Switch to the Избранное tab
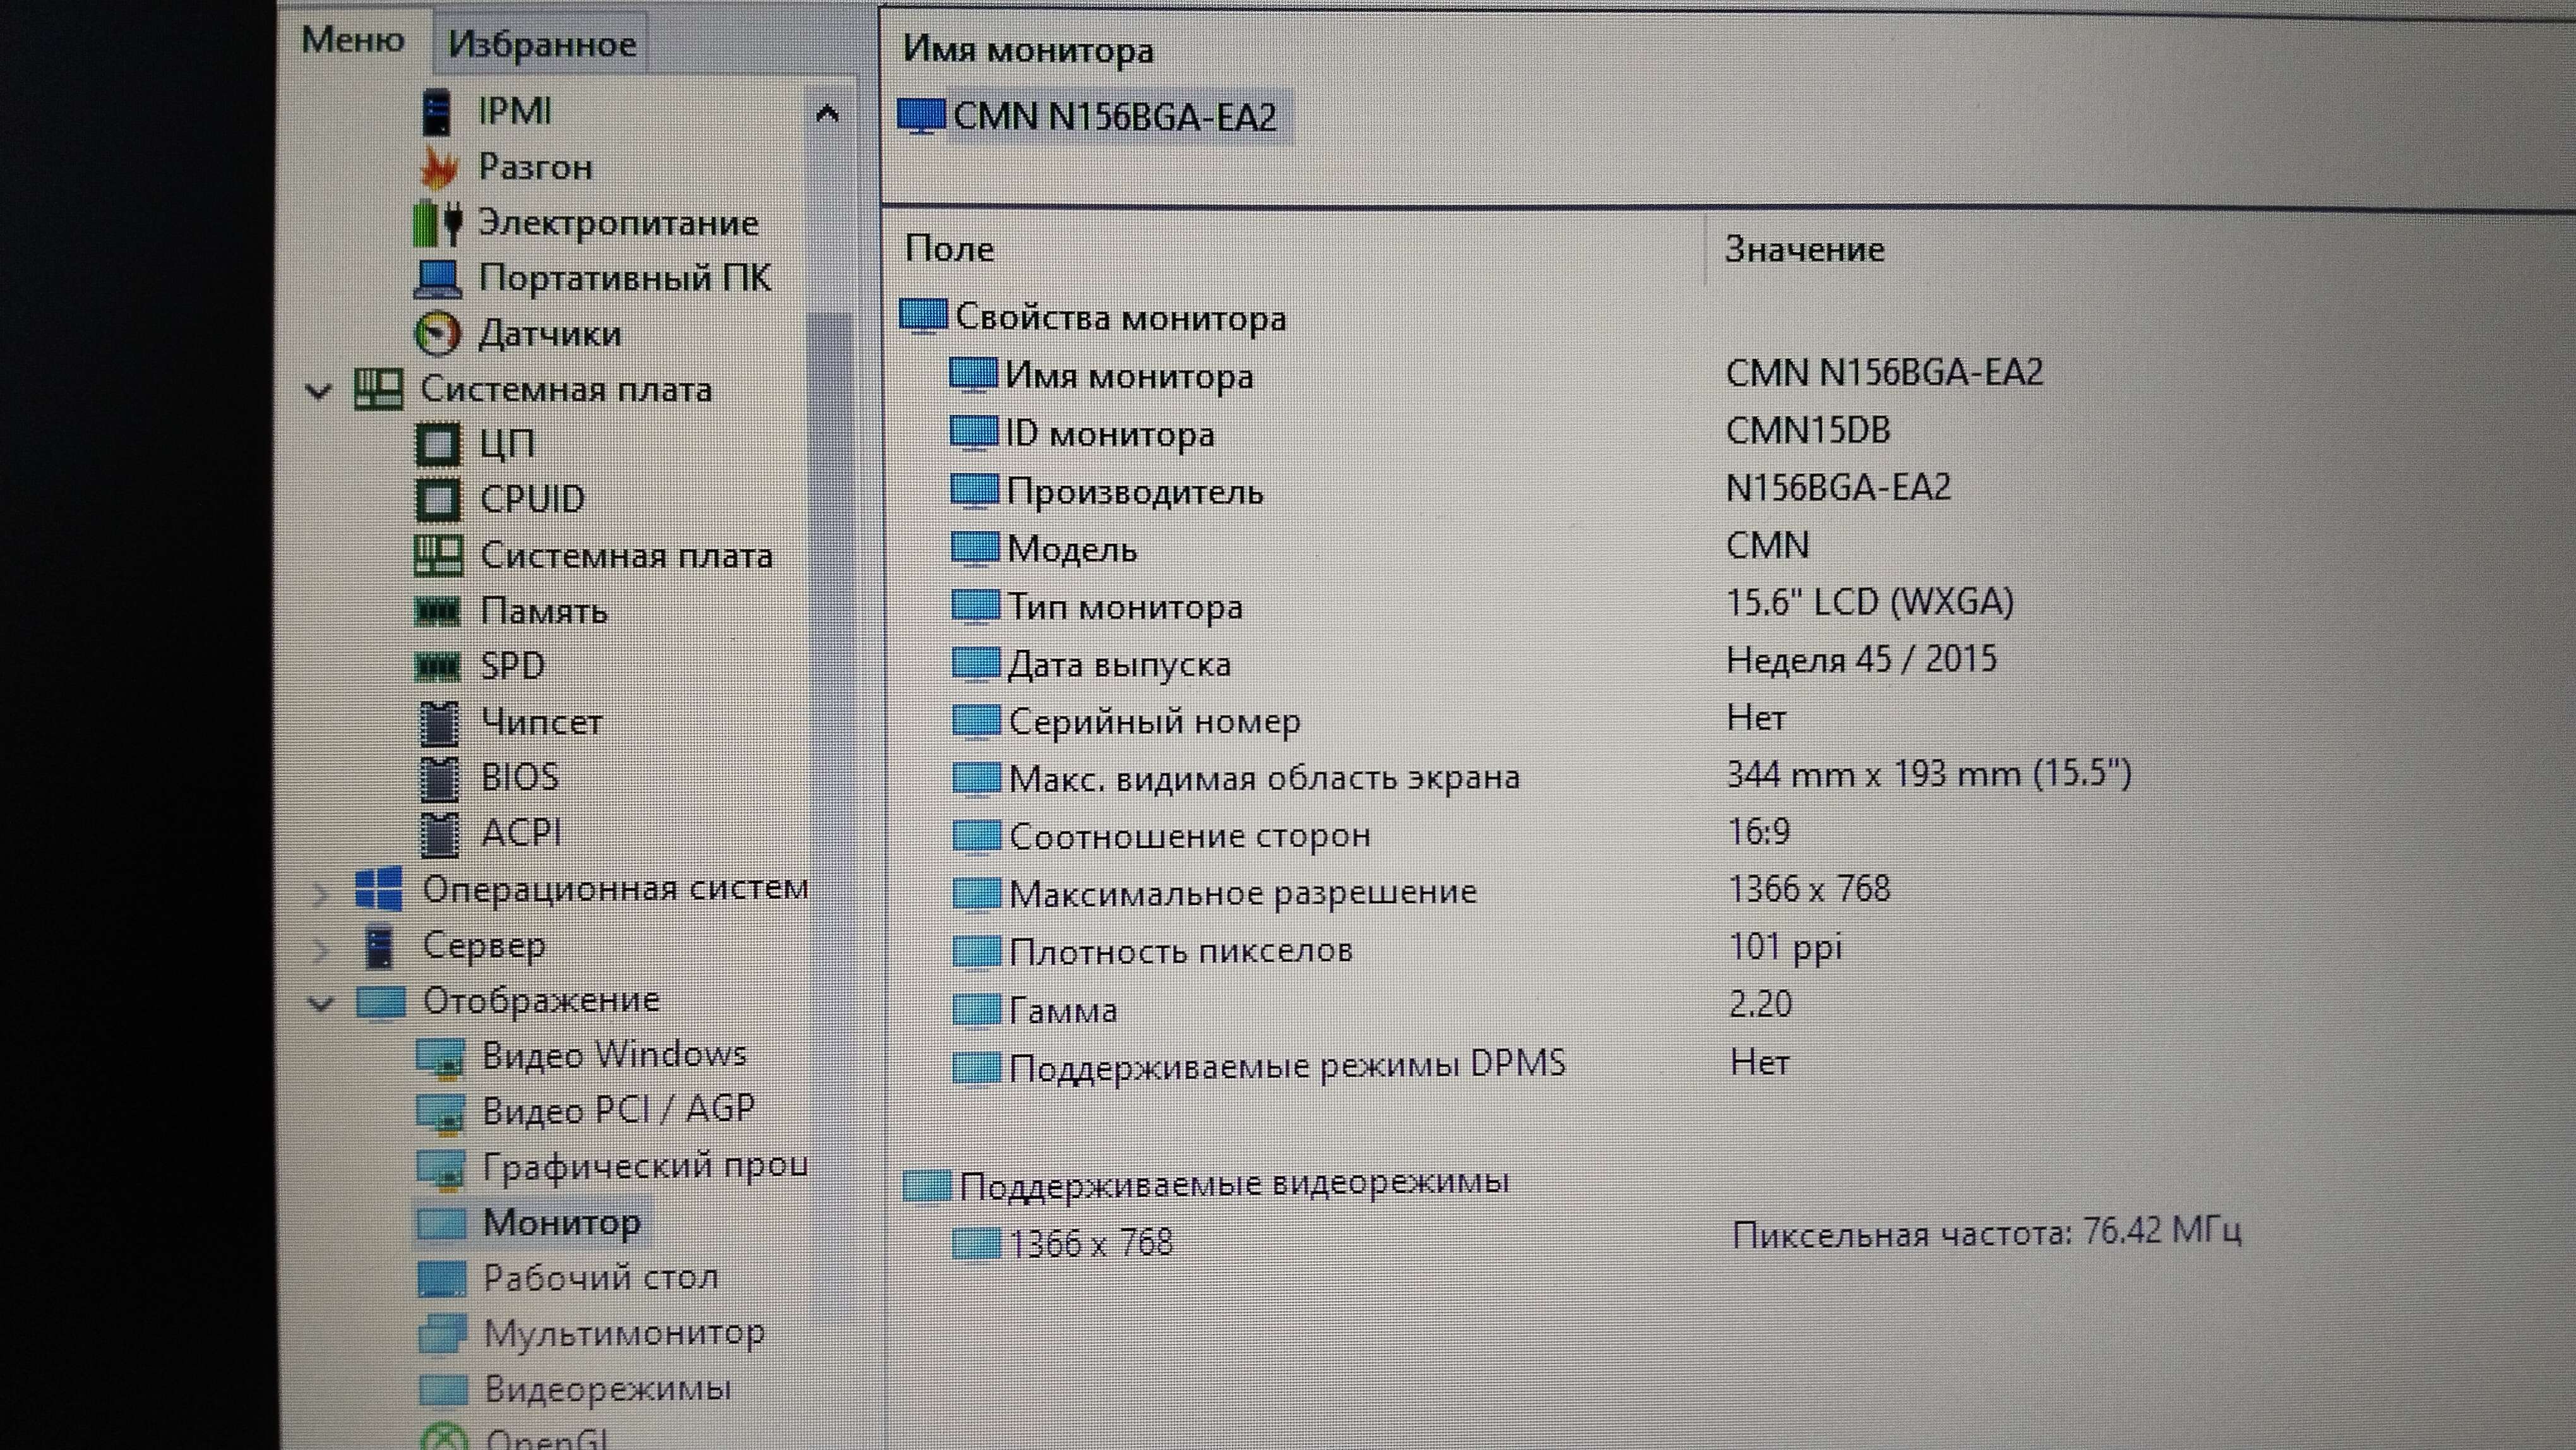Screen dimensions: 2576x1450 tap(541, 44)
